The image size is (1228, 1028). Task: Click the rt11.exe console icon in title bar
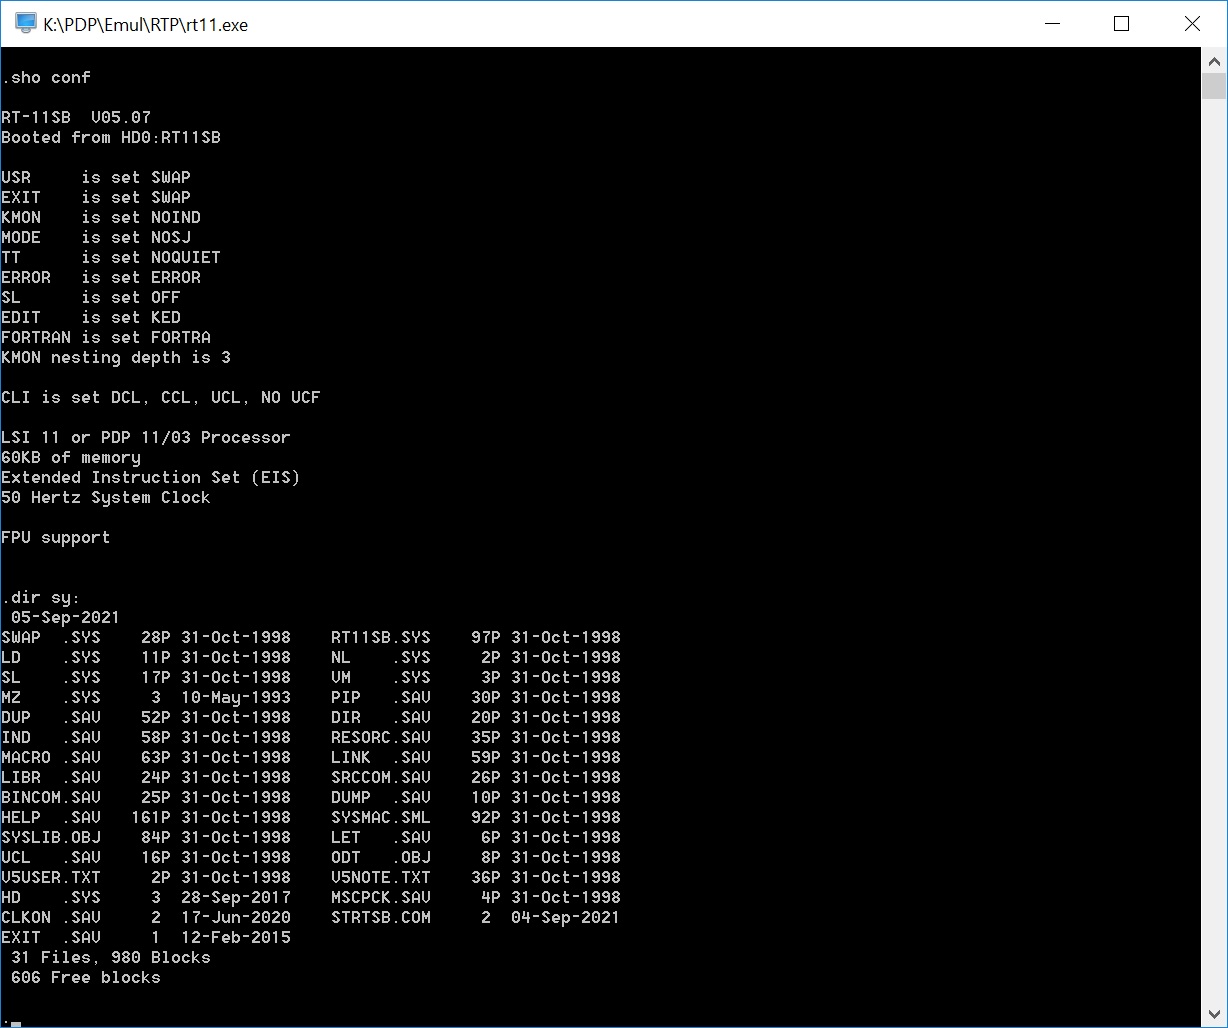25,24
